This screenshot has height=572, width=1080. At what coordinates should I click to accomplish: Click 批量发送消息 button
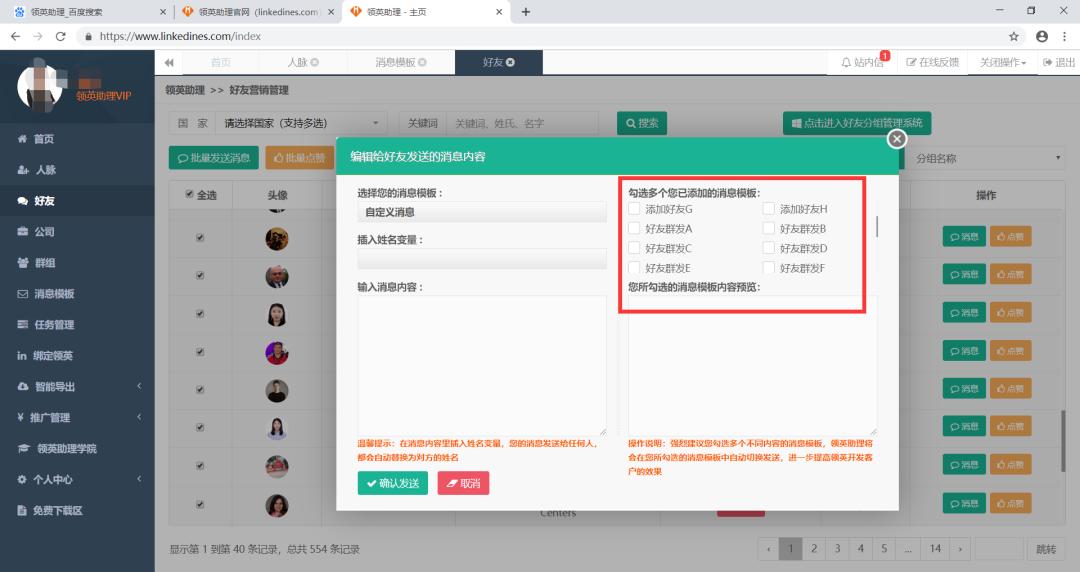pyautogui.click(x=214, y=158)
